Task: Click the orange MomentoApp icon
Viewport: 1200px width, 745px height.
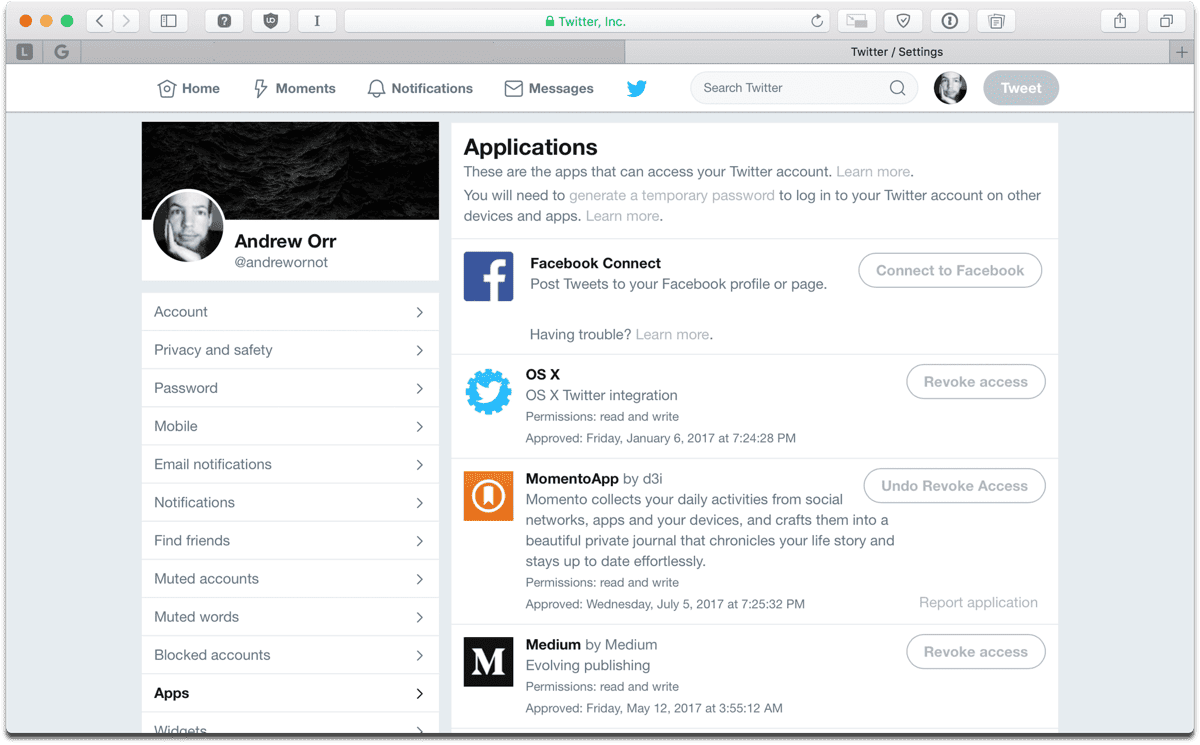Action: point(489,496)
